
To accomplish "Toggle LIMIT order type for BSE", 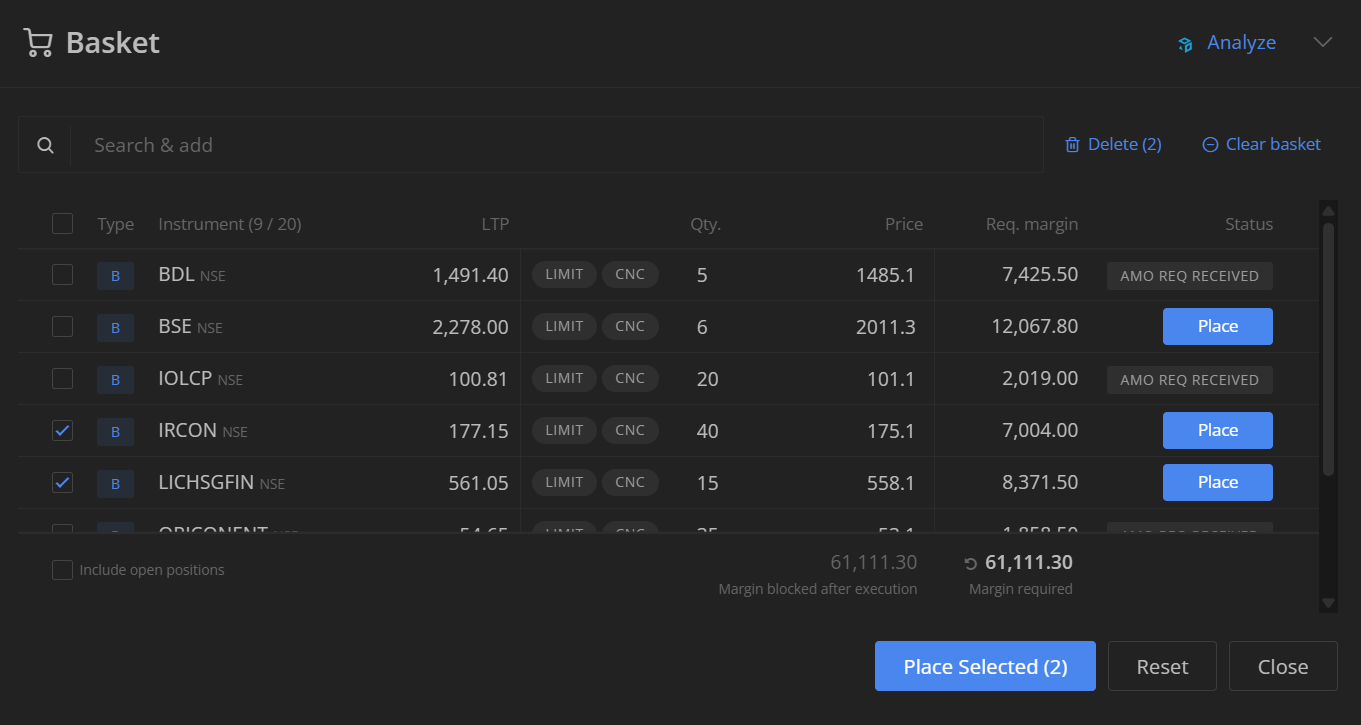I will (x=564, y=326).
